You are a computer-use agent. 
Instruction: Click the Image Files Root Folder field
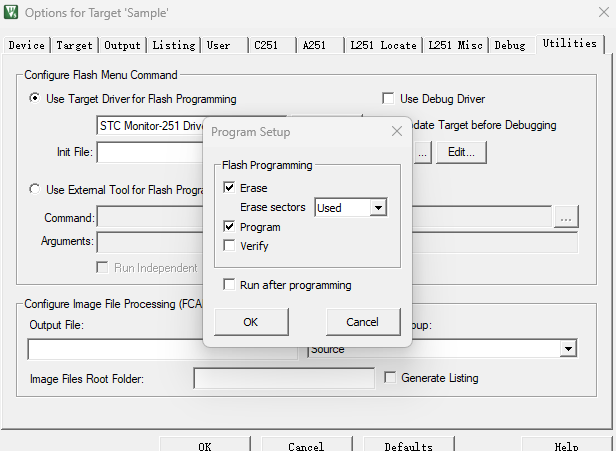point(284,378)
